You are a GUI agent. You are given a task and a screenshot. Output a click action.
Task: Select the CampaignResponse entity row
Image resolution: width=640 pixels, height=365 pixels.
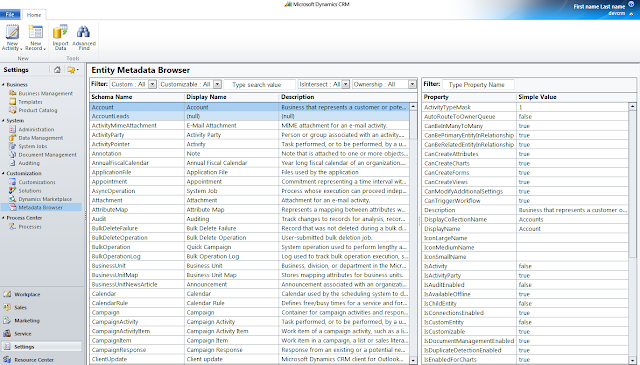(249, 350)
